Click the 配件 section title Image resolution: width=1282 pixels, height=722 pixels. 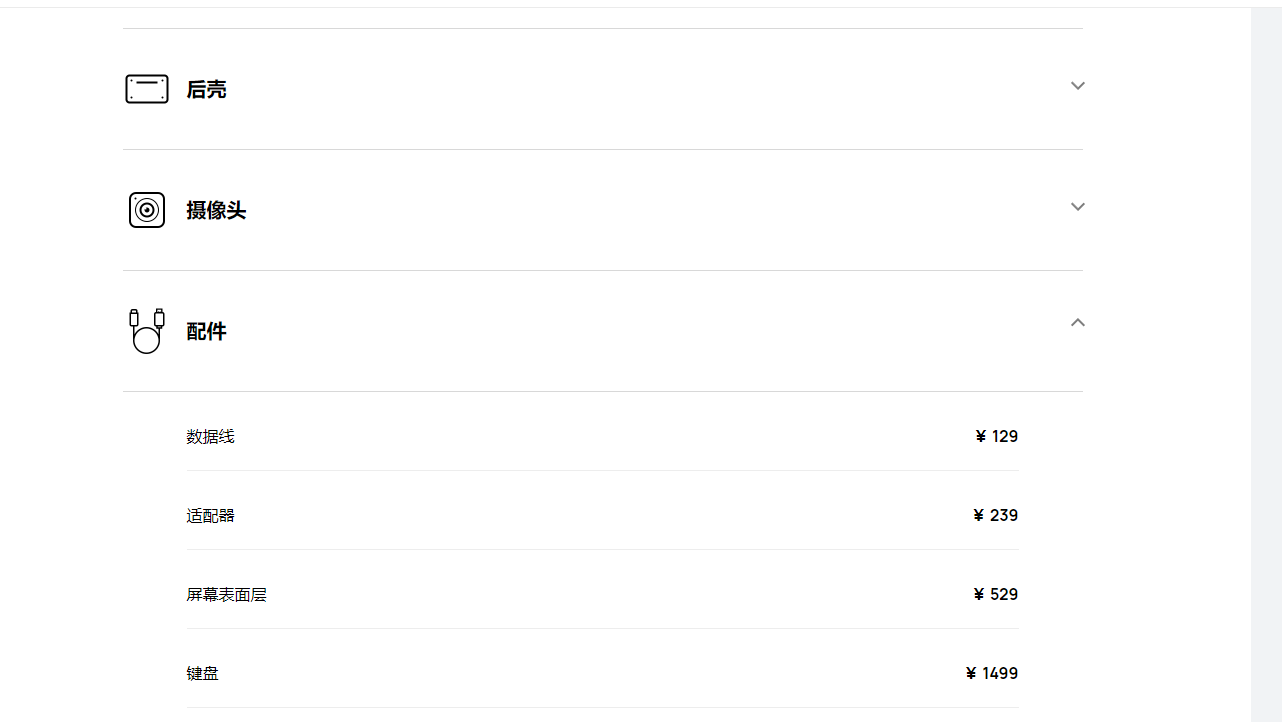[x=206, y=332]
